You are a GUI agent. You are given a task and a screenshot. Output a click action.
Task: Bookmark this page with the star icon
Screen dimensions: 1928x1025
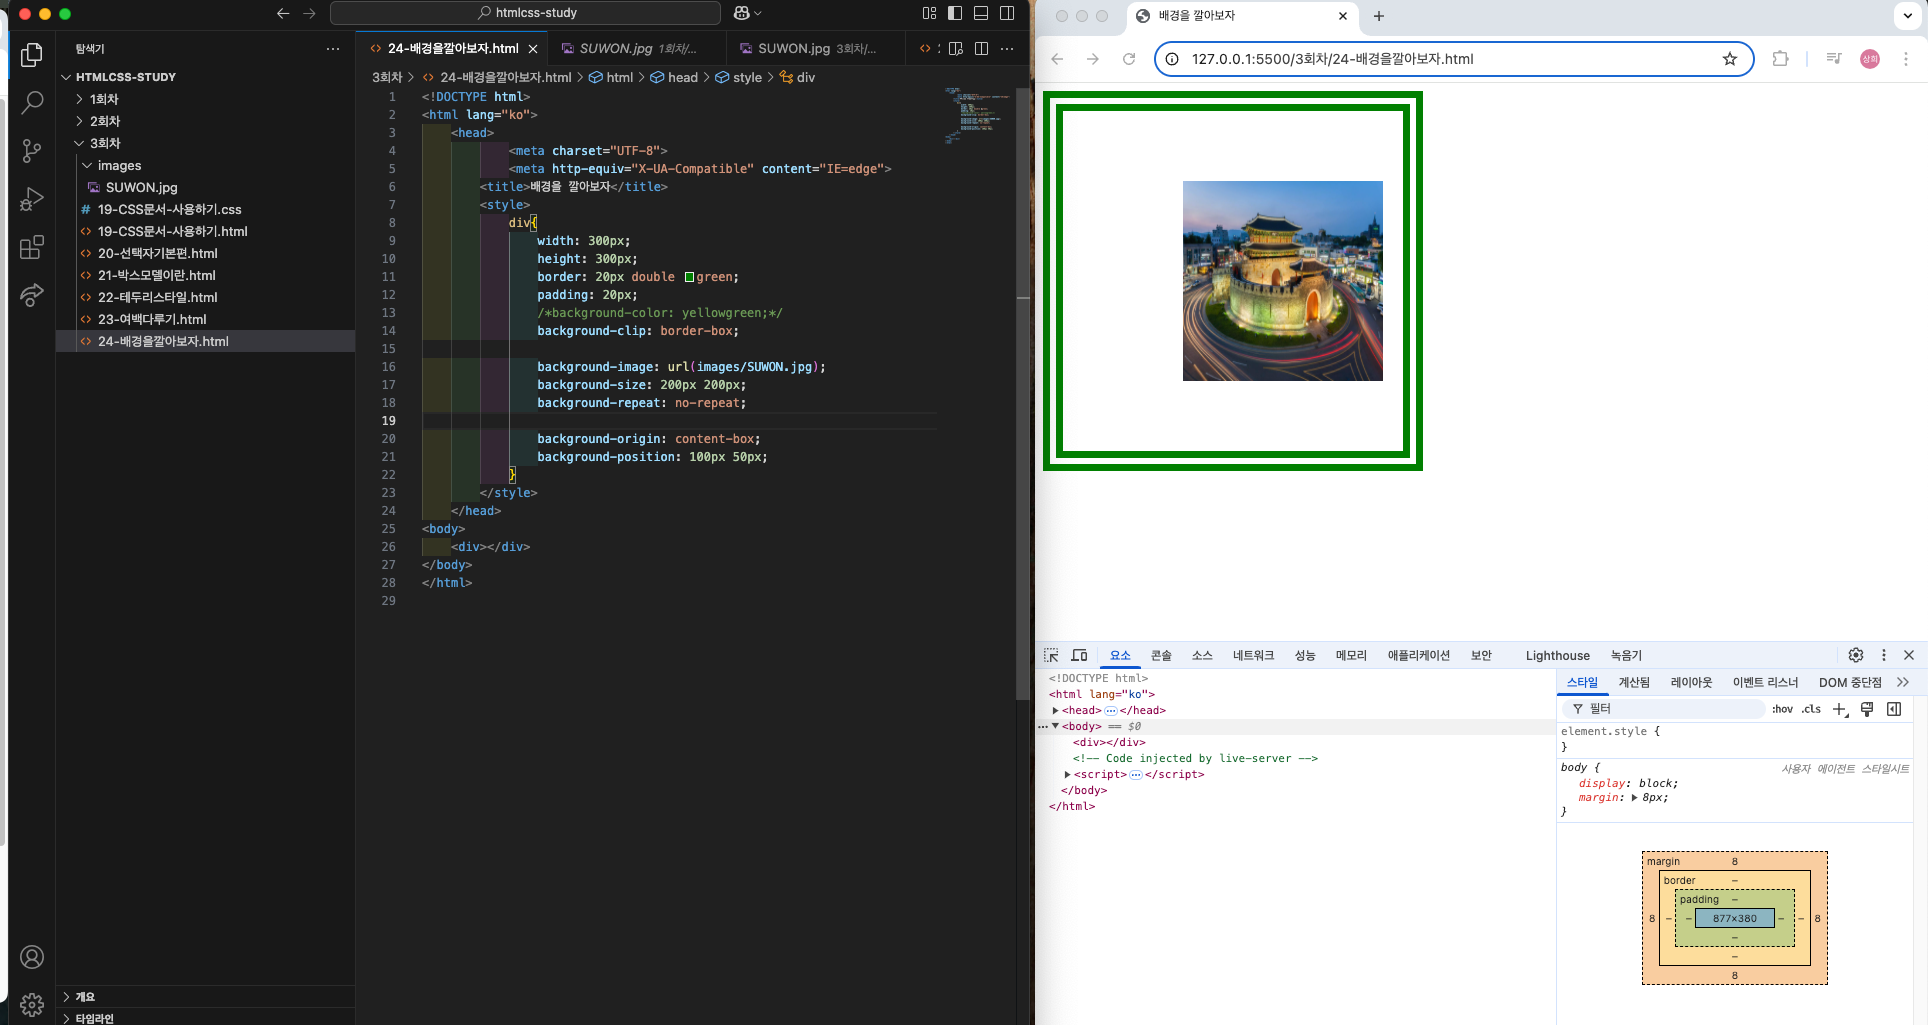pos(1730,59)
